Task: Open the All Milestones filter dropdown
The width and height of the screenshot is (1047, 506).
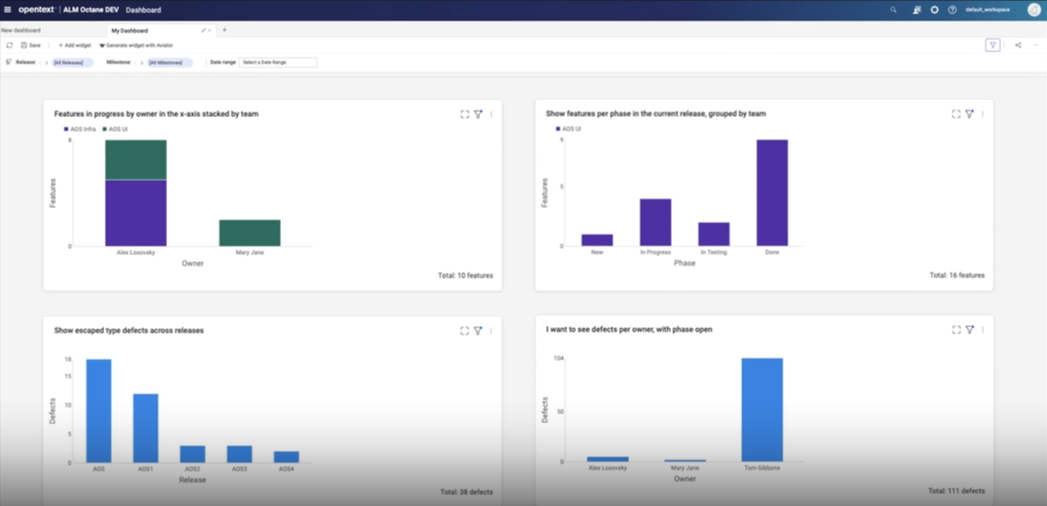Action: click(168, 63)
